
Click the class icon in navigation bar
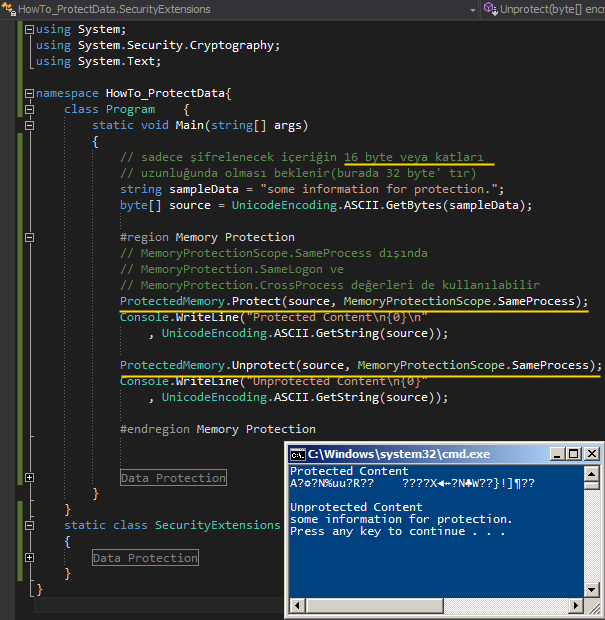[x=9, y=8]
